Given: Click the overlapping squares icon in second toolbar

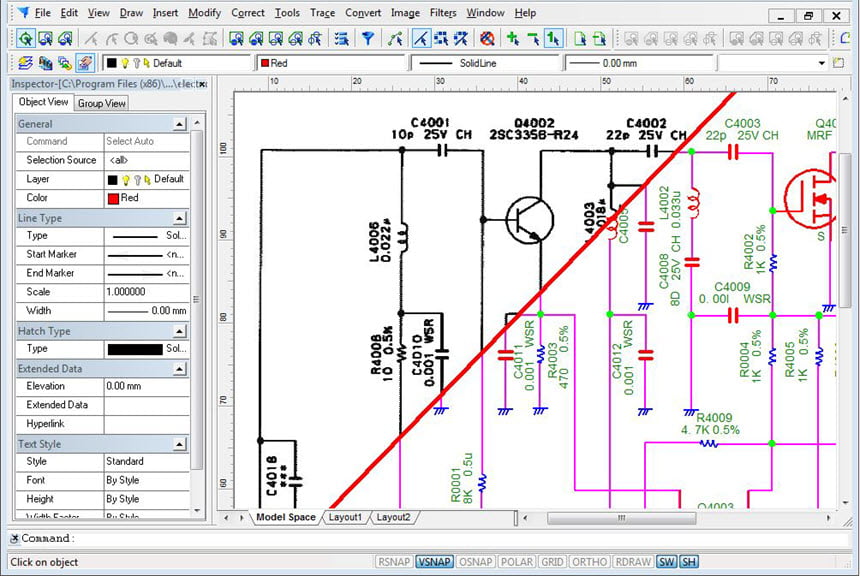Looking at the screenshot, I should (x=65, y=63).
